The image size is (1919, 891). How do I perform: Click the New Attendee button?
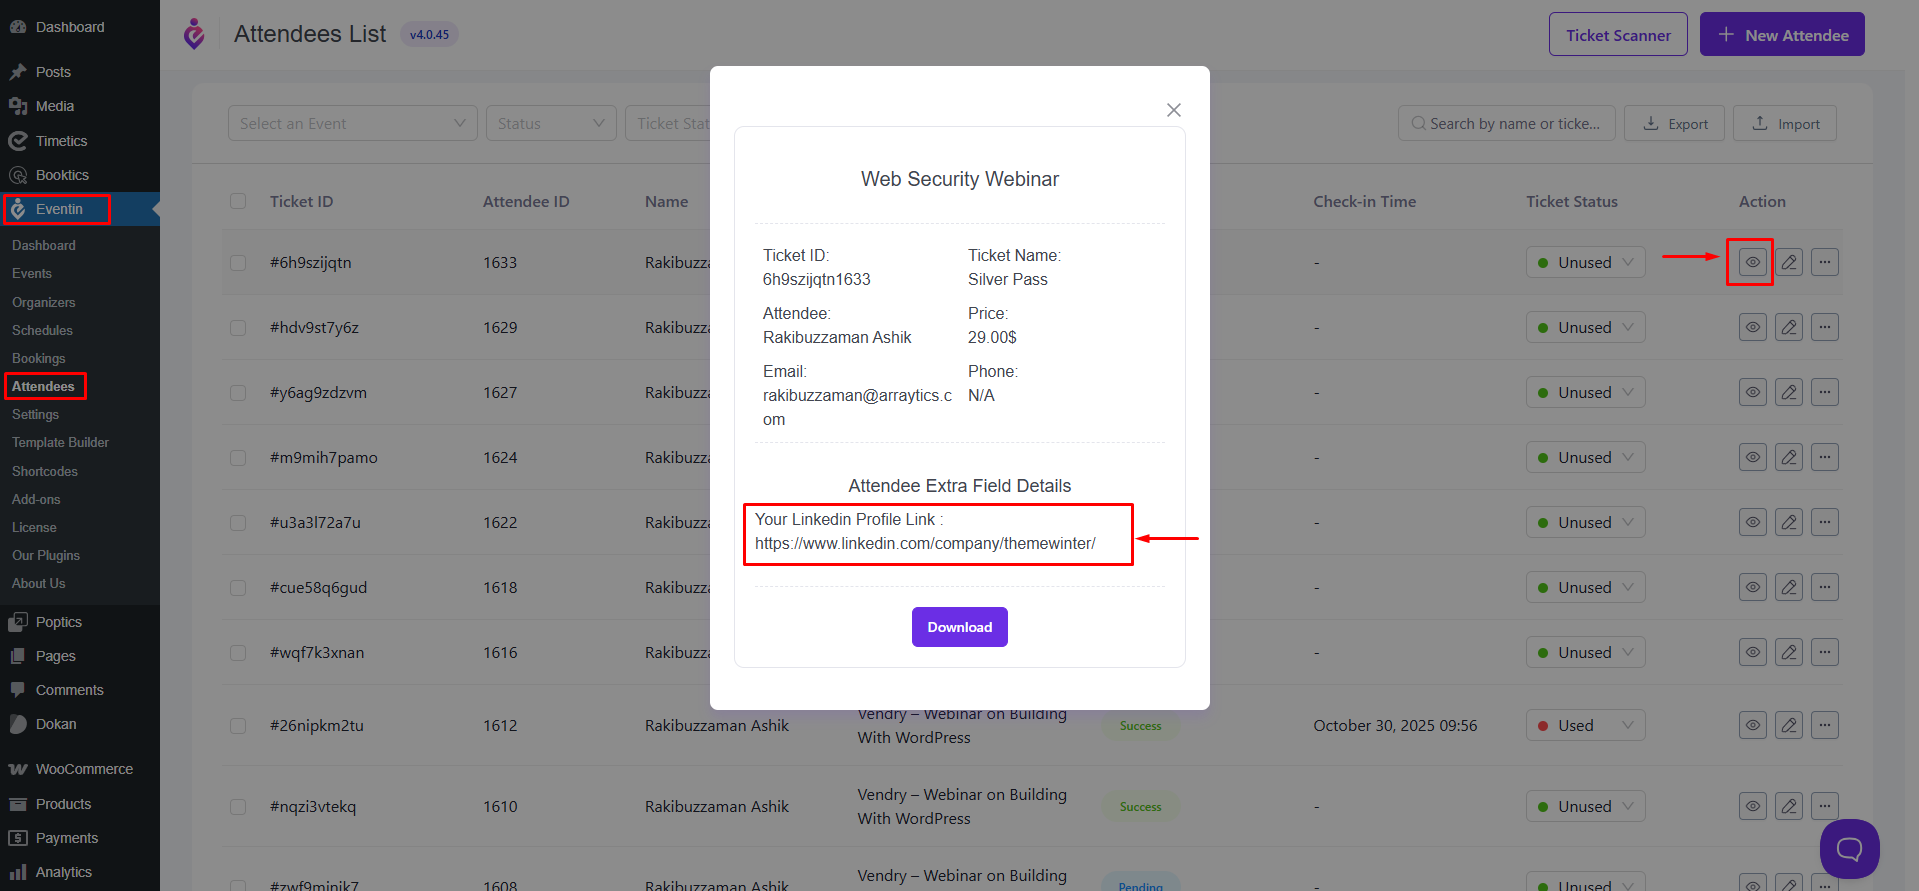[x=1782, y=35]
